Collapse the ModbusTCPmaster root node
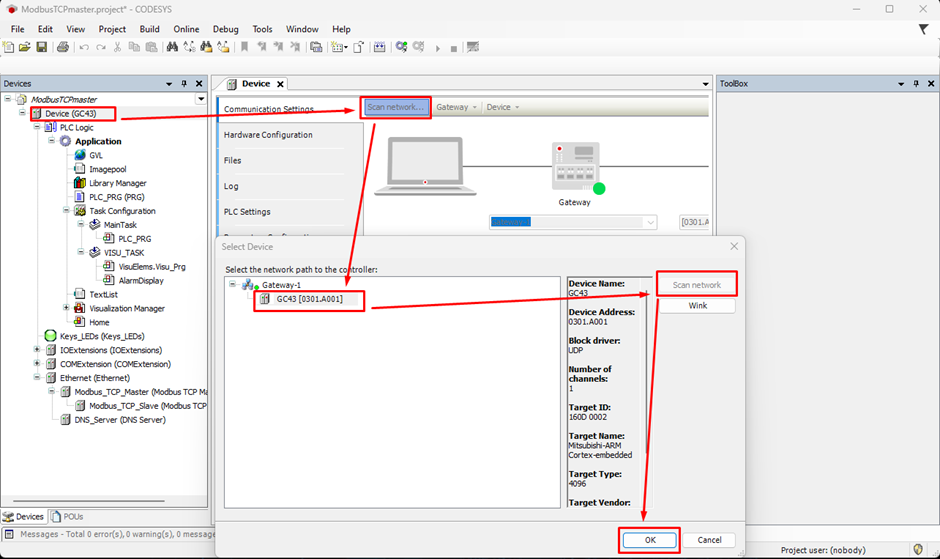The width and height of the screenshot is (940, 559). click(7, 98)
